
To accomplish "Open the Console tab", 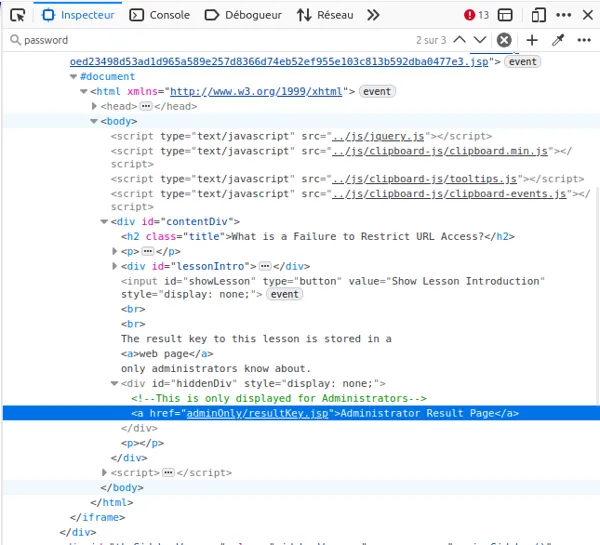I will 160,15.
